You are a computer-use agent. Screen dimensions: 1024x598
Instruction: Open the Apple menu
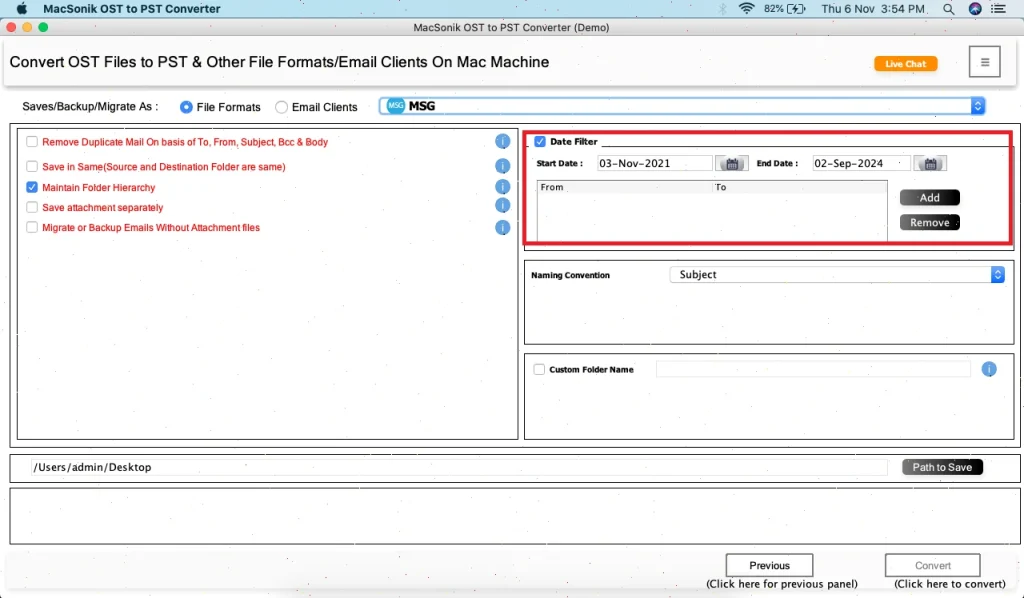[x=21, y=9]
